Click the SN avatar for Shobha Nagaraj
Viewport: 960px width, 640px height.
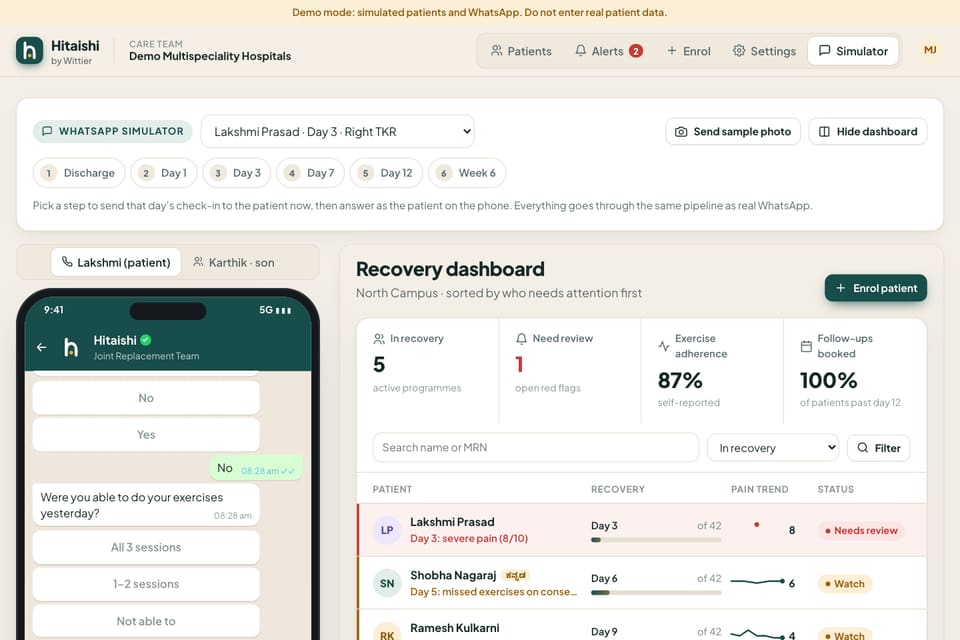tap(387, 583)
